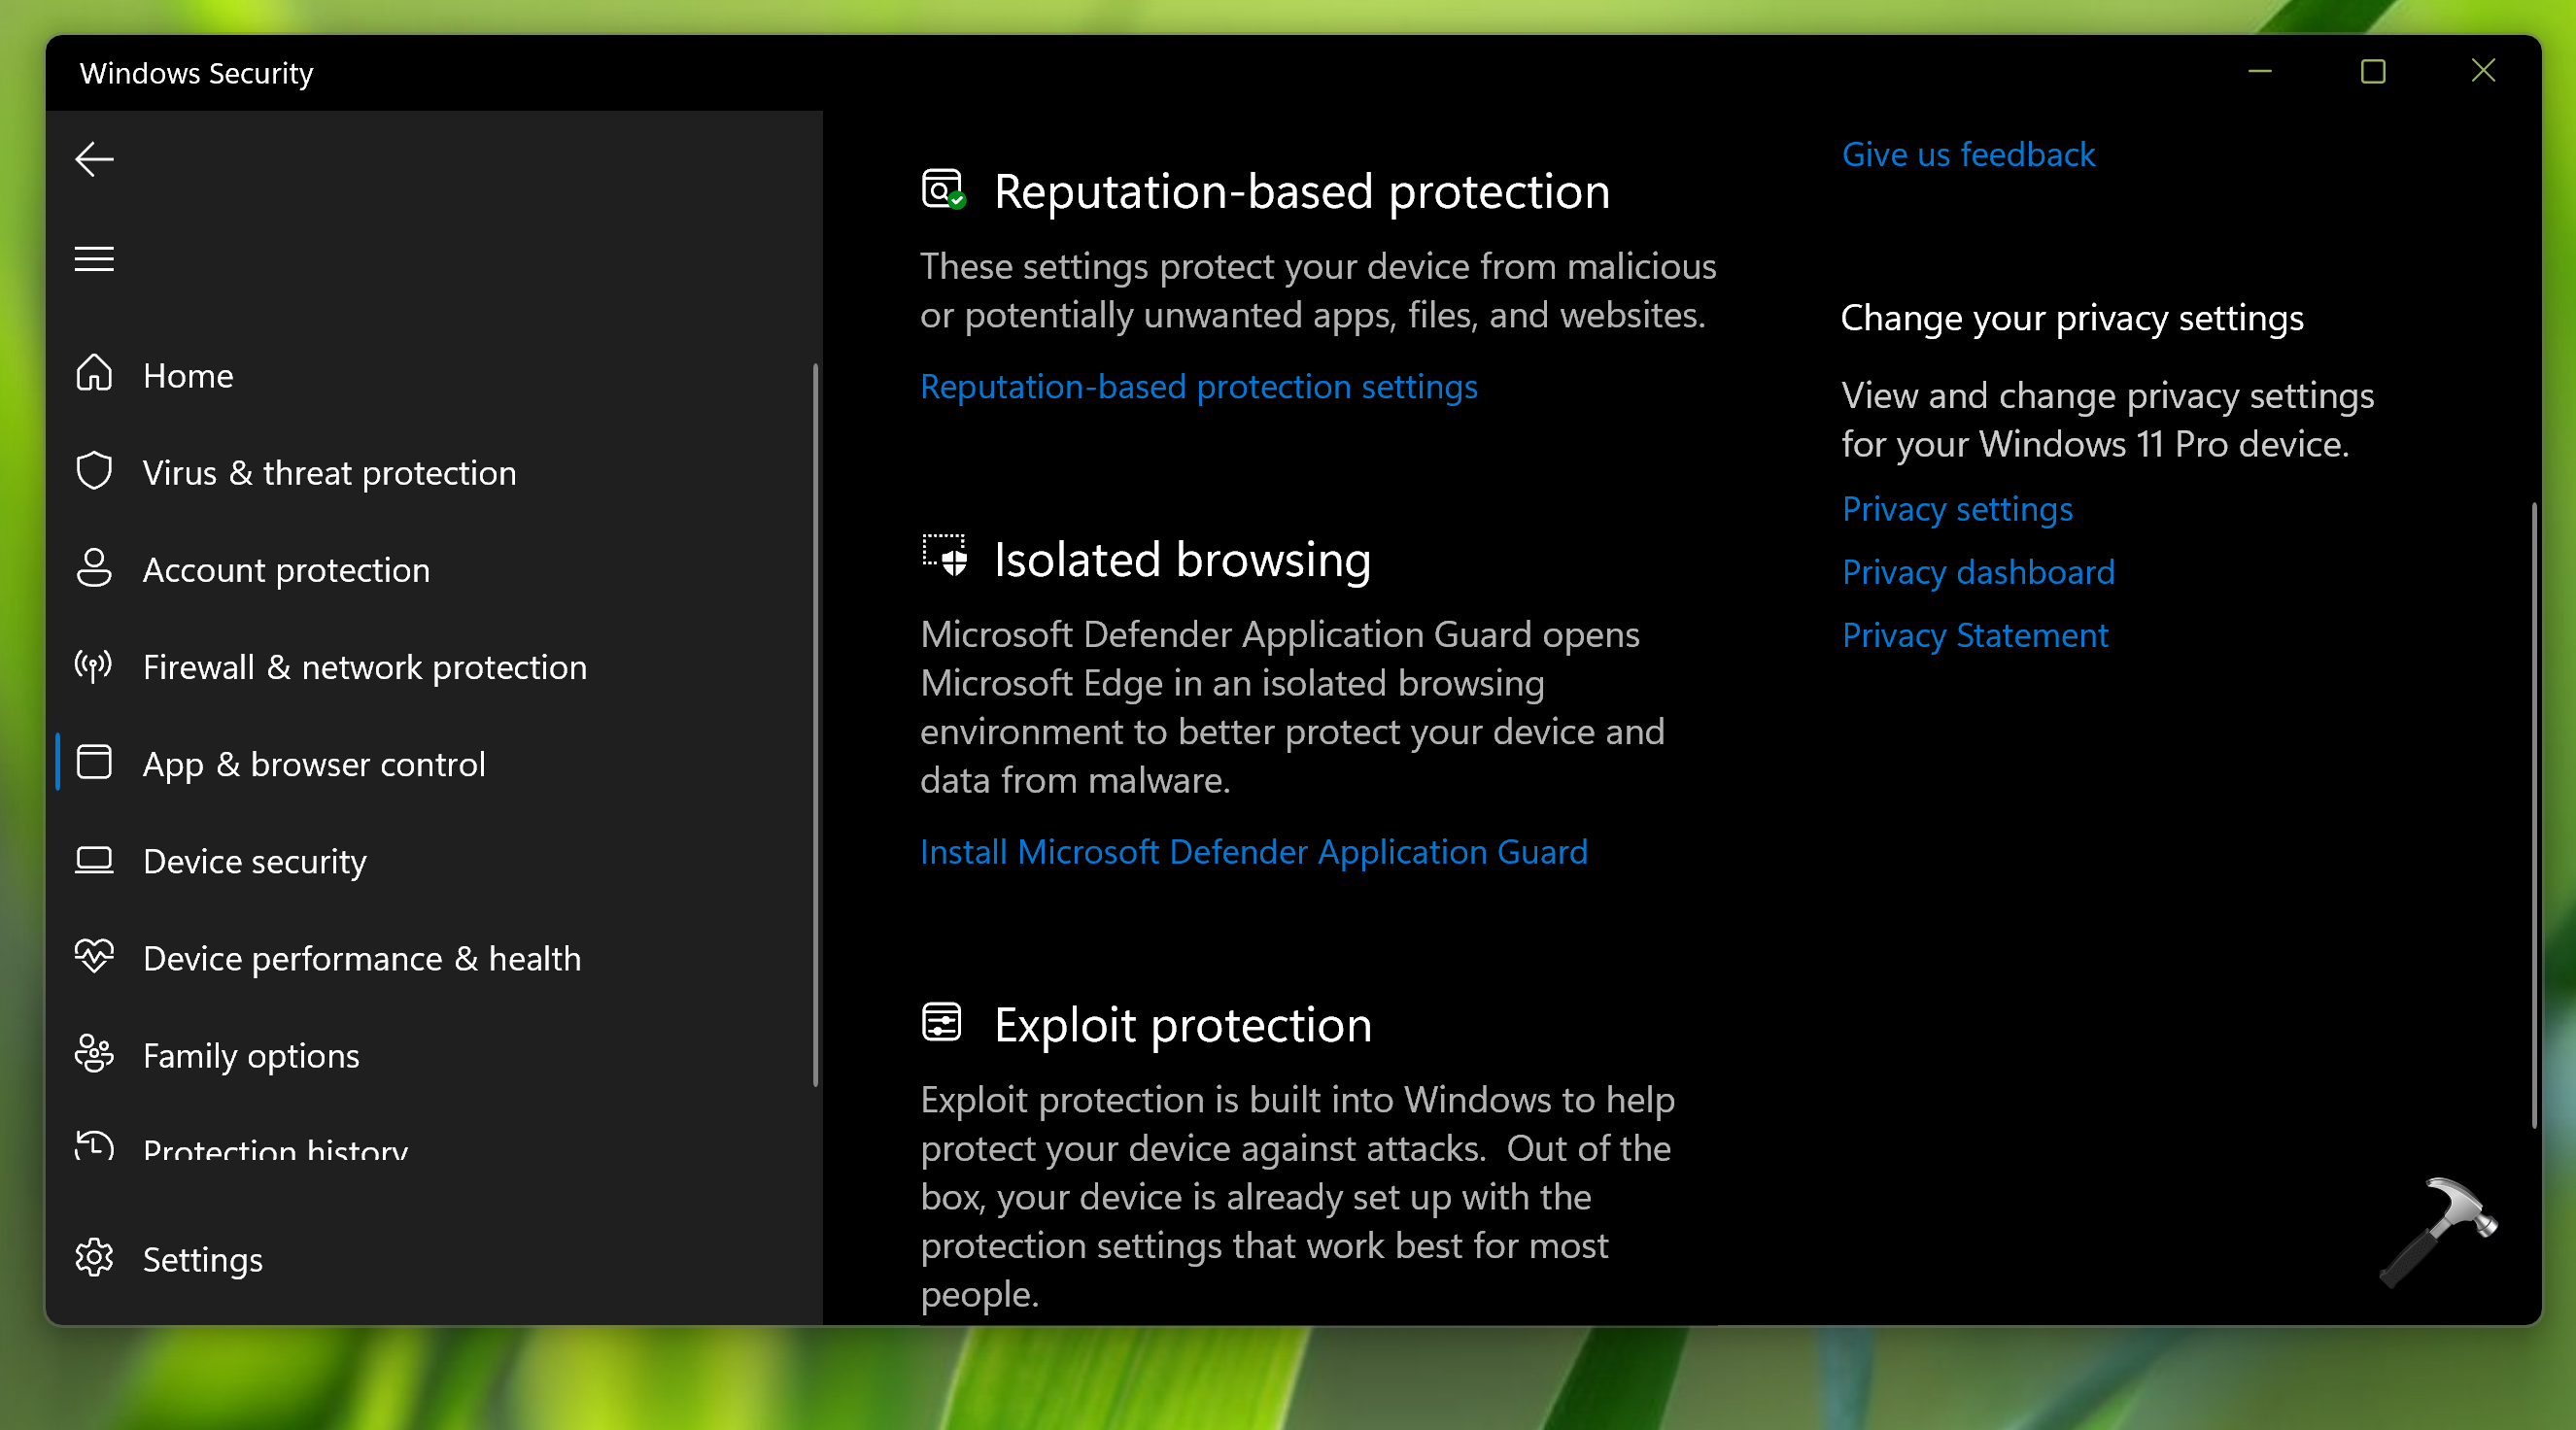2576x1430 pixels.
Task: Open Reputation-based protection settings link
Action: coord(1198,387)
